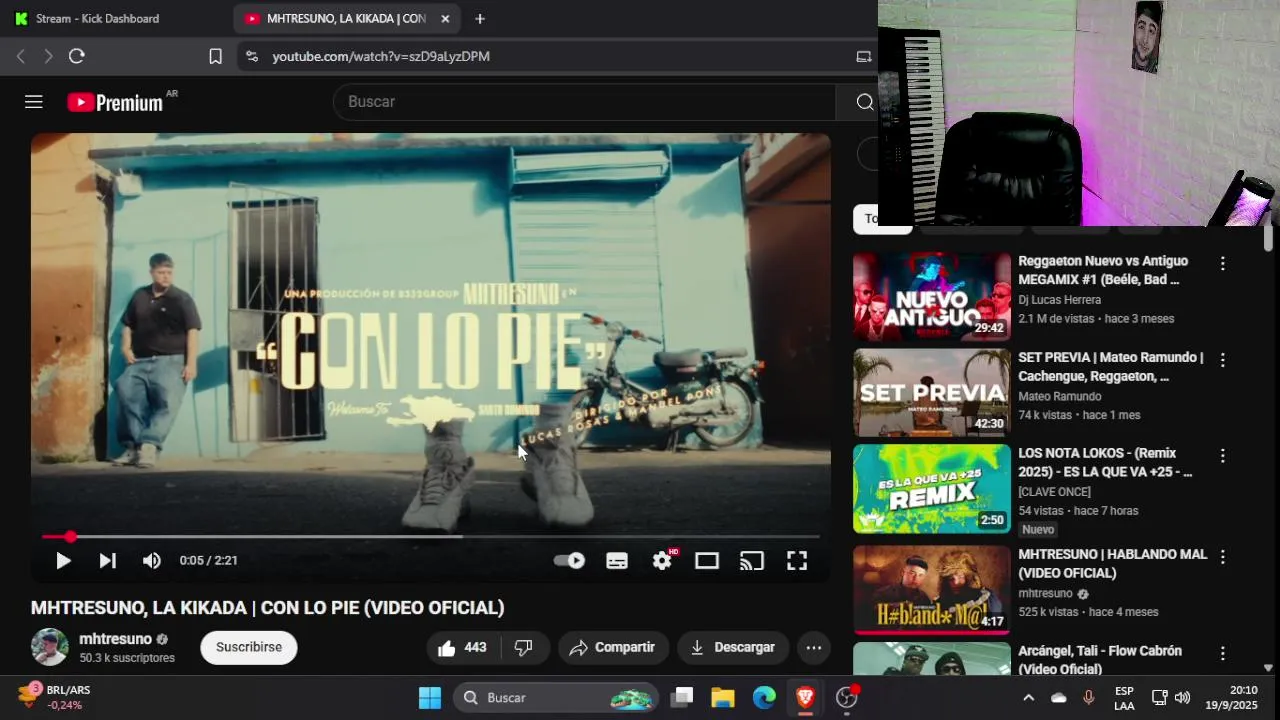Open microphone tray icon
1280x720 pixels.
1089,698
